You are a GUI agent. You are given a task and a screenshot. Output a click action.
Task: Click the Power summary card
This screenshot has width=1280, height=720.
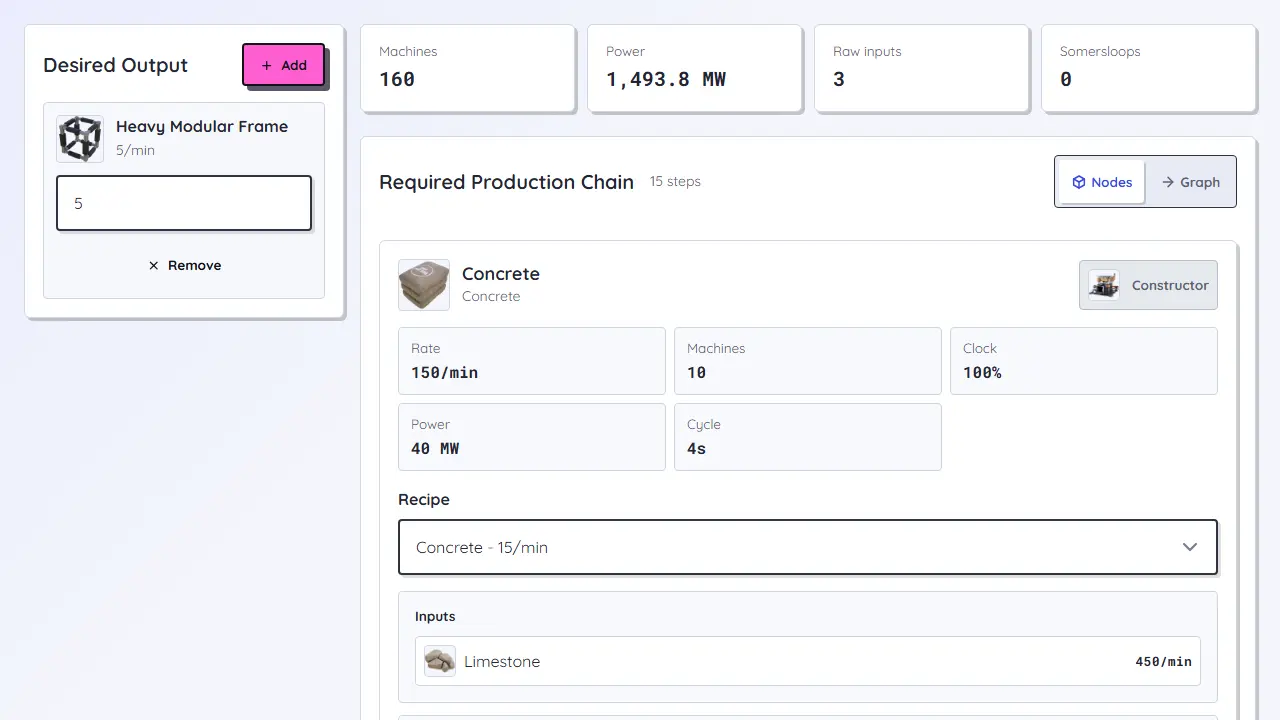[x=694, y=68]
